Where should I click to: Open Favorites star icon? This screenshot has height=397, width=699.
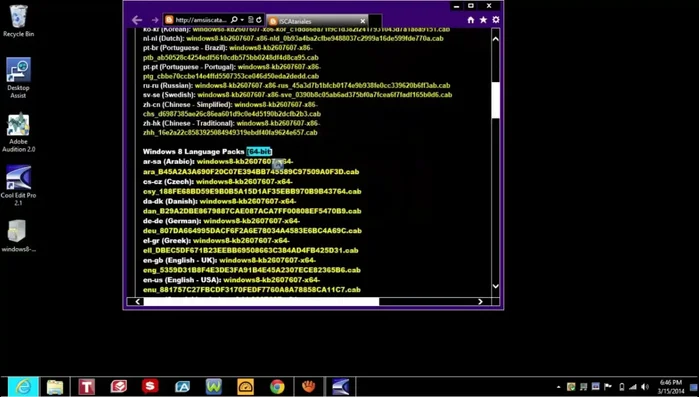[x=483, y=20]
